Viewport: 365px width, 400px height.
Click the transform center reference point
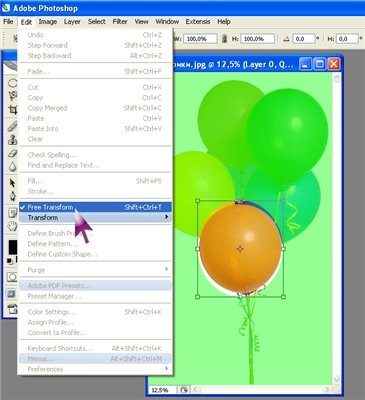tap(240, 249)
